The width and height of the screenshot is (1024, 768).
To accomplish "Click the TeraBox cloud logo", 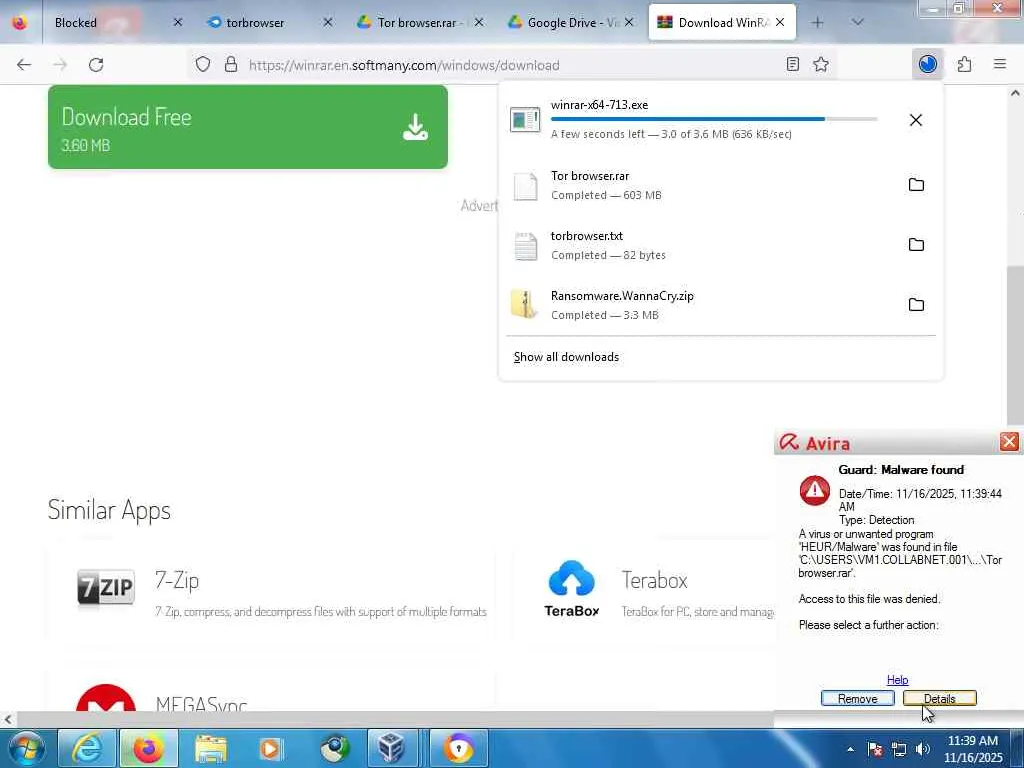I will (571, 588).
